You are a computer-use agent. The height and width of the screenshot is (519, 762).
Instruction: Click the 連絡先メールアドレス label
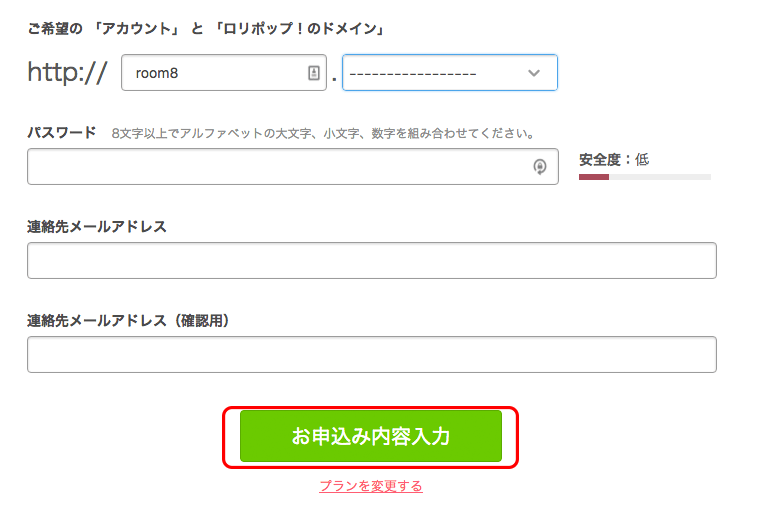coord(97,226)
